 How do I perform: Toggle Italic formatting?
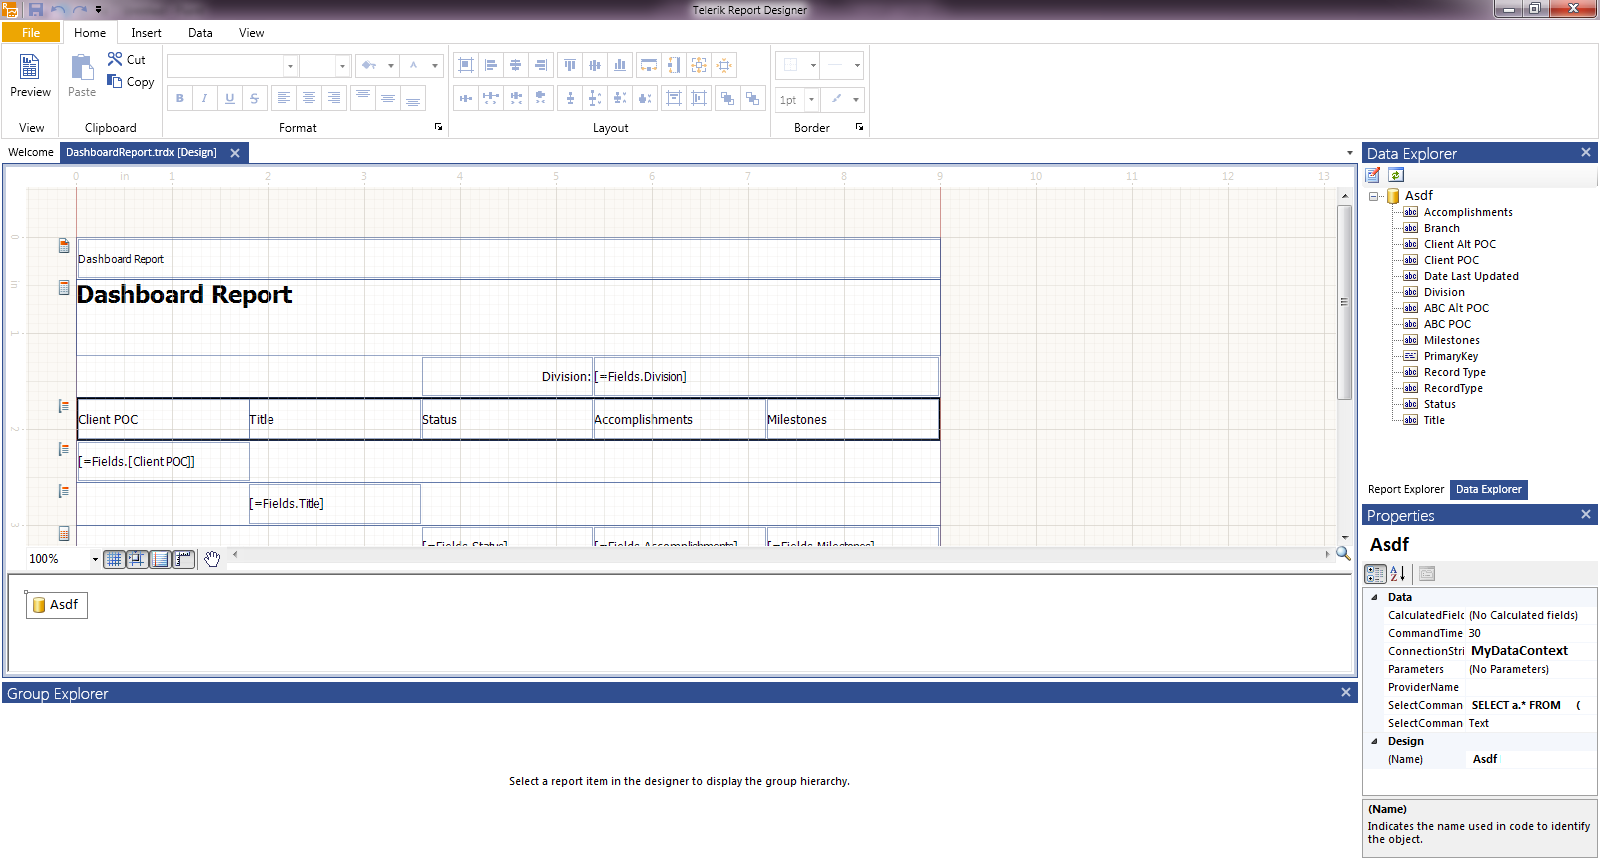pyautogui.click(x=205, y=98)
